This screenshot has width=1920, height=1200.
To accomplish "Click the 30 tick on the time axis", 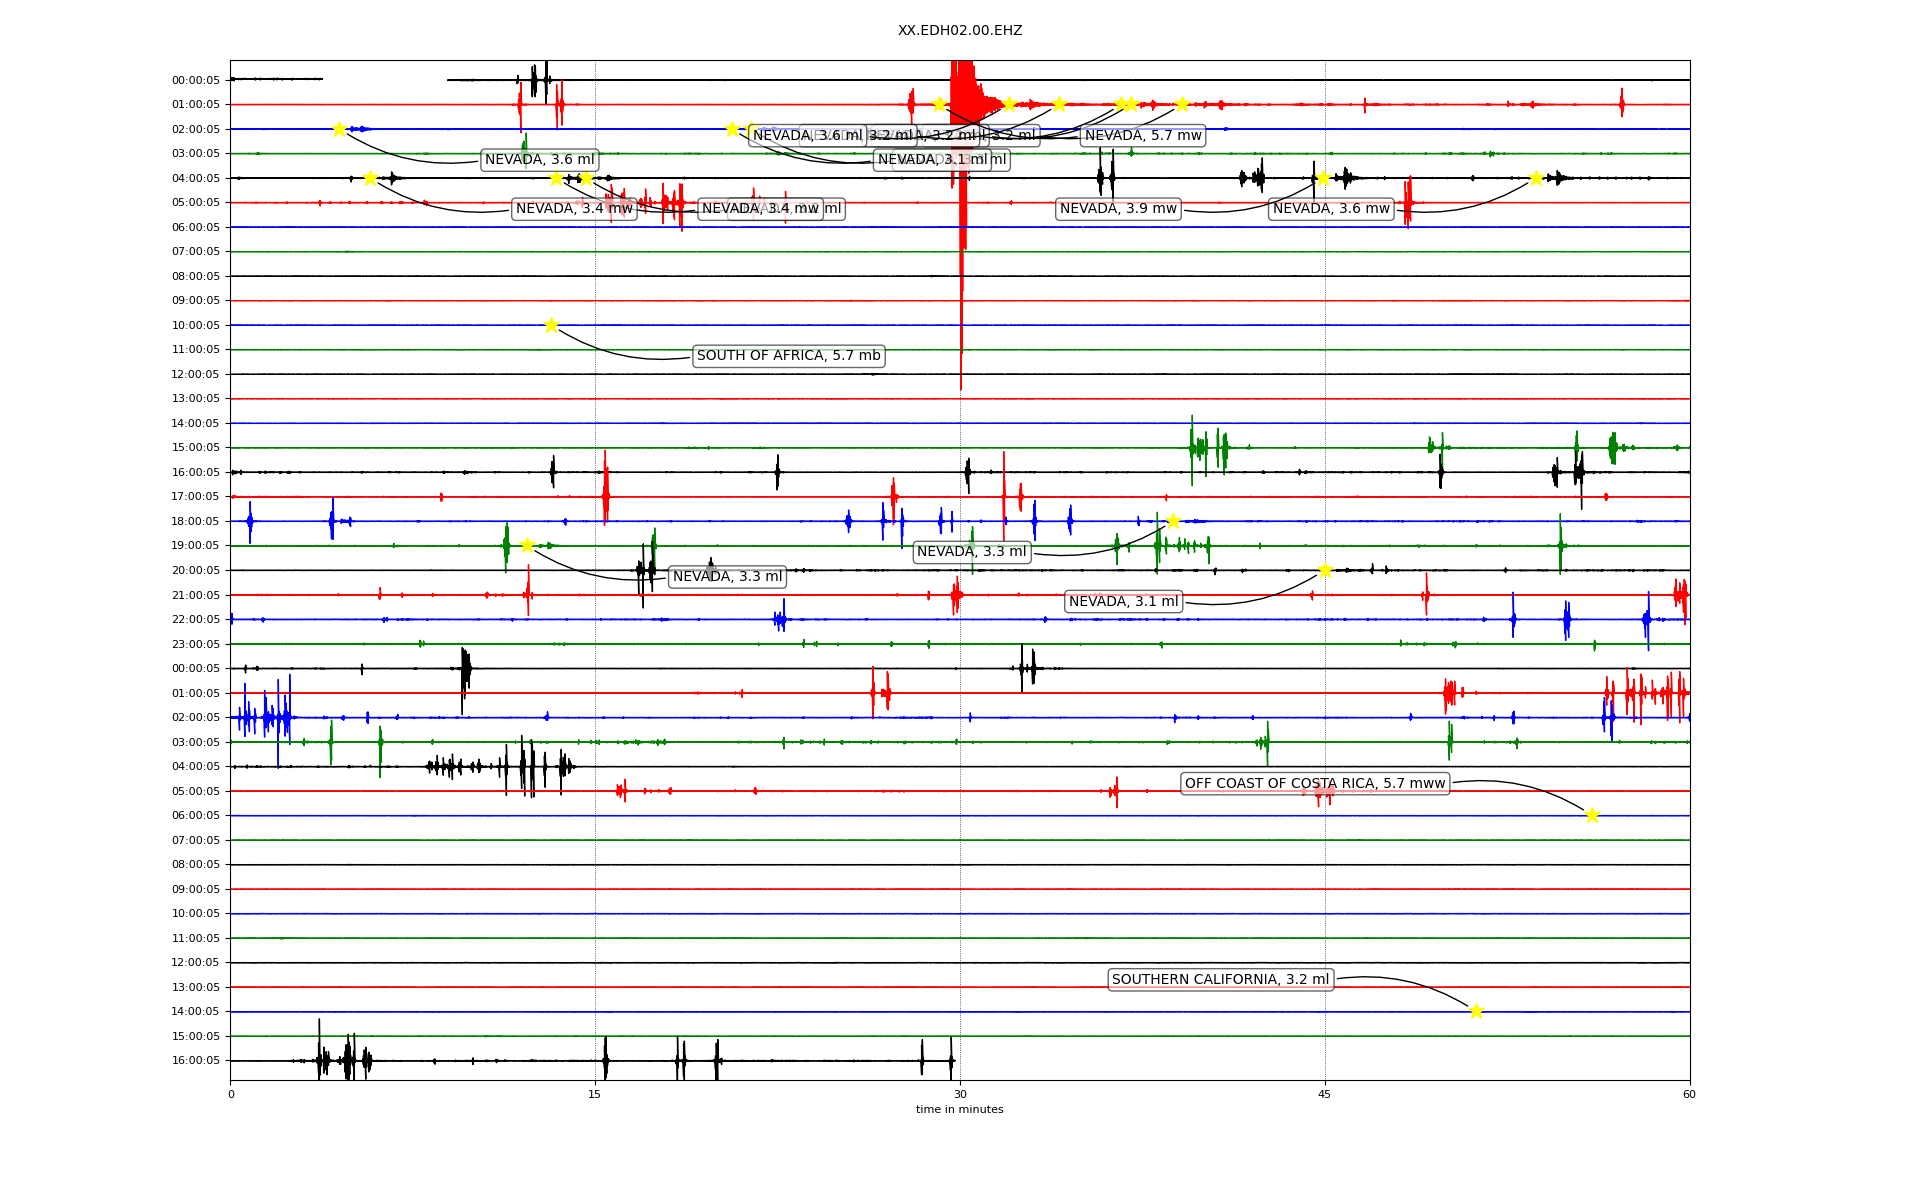I will 960,1094.
